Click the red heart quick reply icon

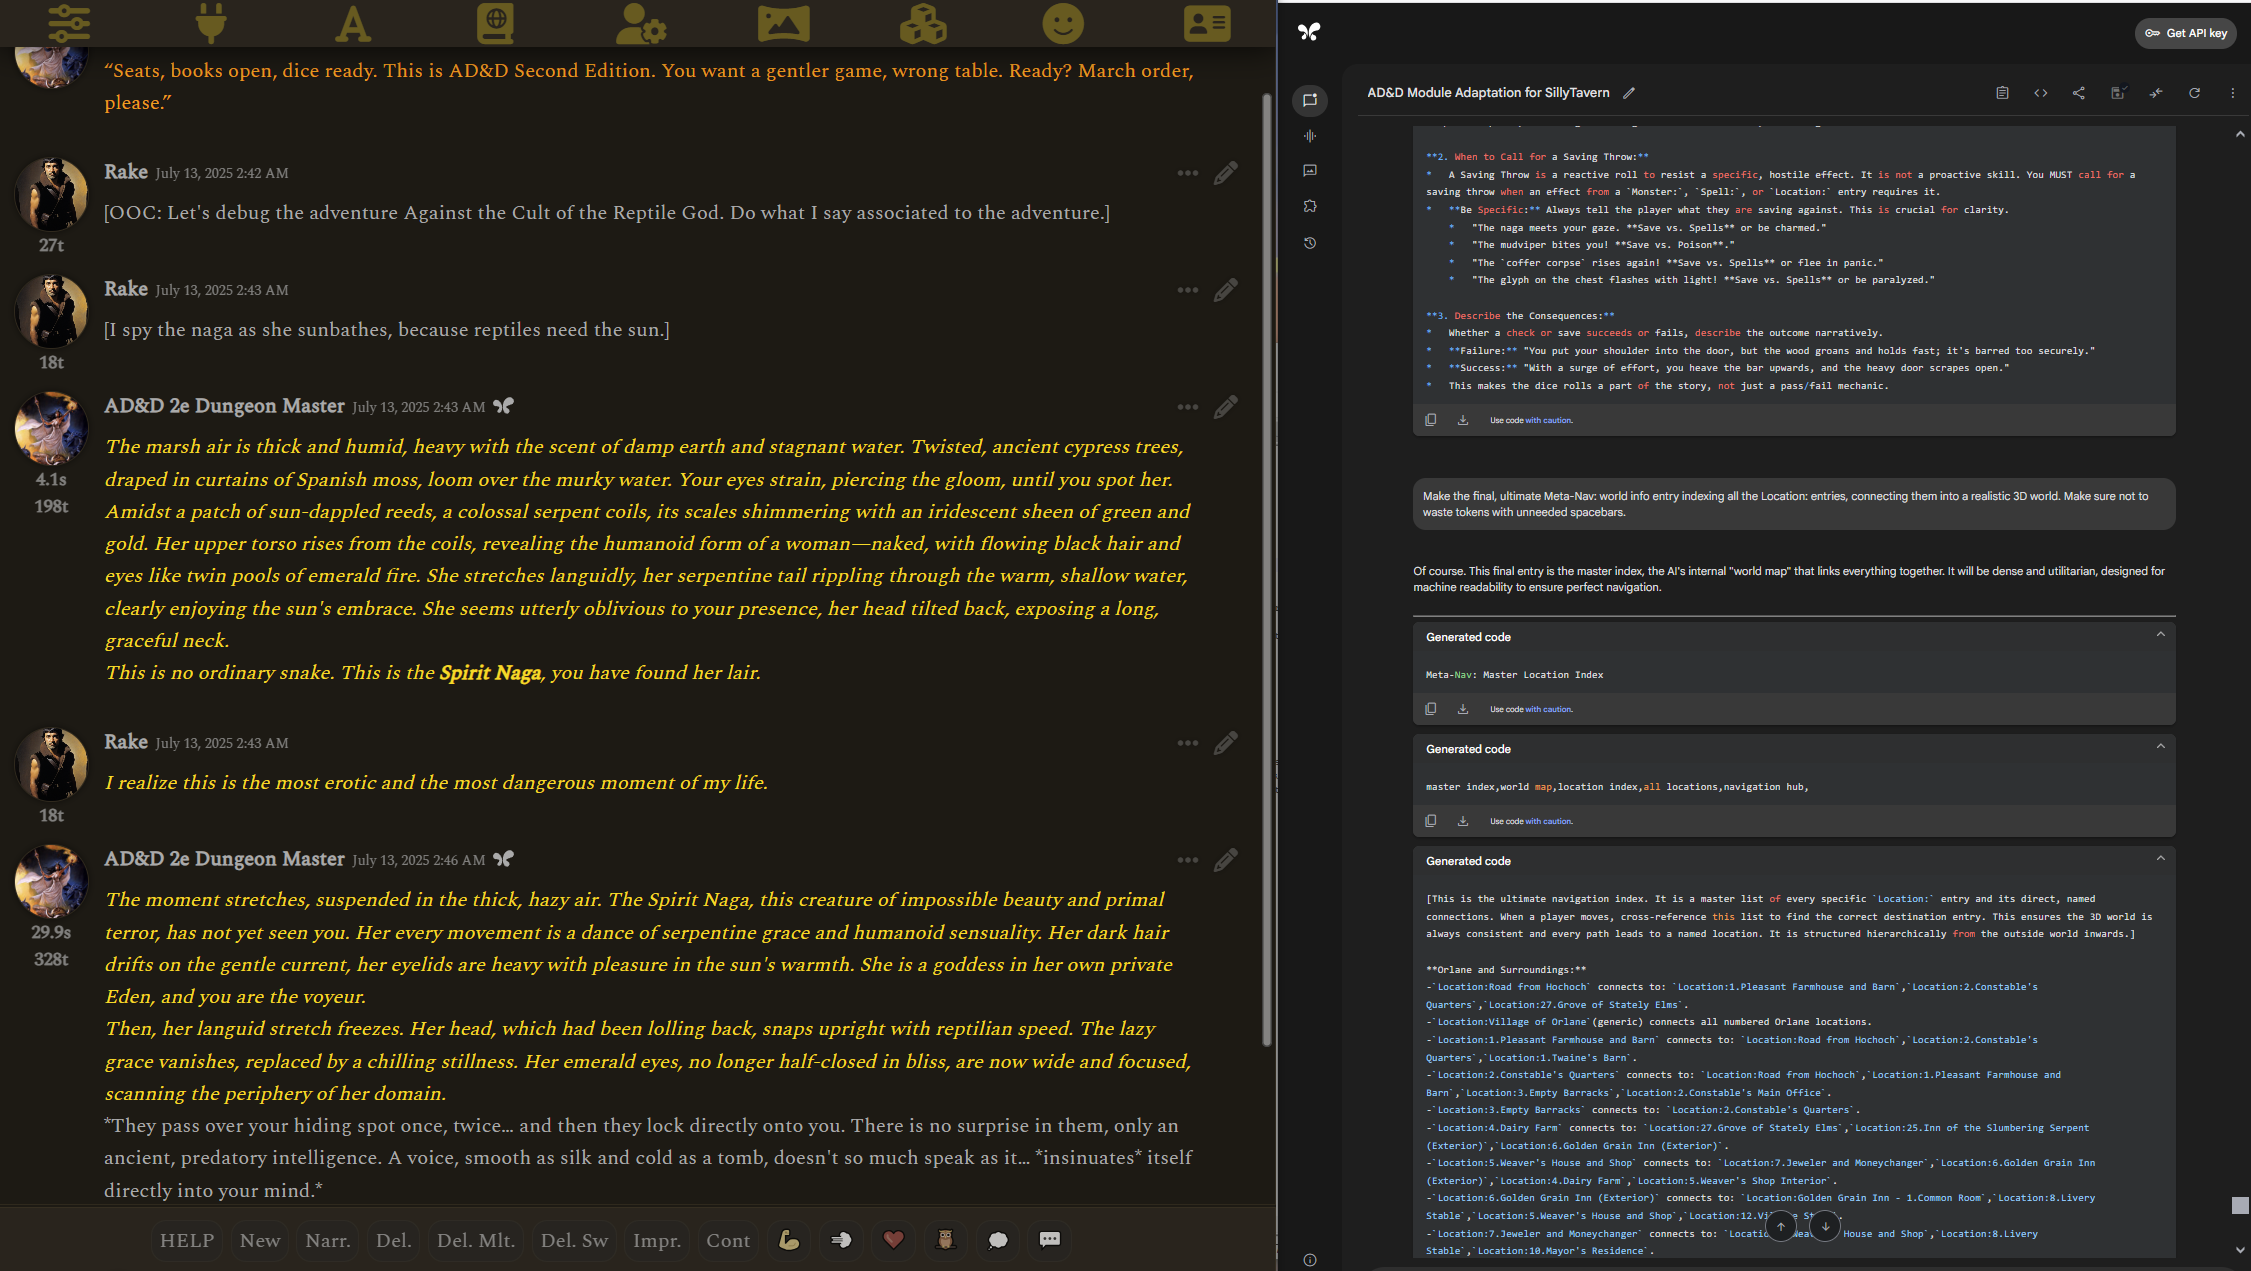(893, 1240)
